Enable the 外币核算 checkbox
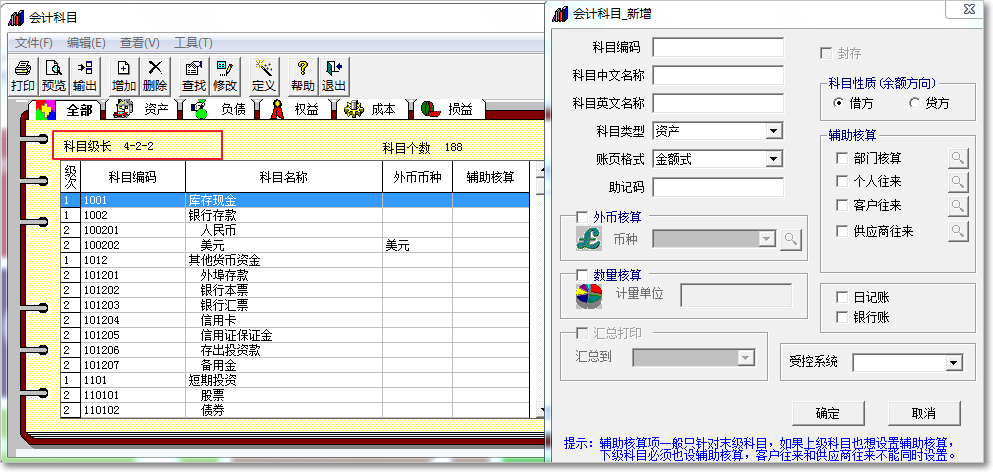Viewport: 993px width, 472px height. click(583, 217)
